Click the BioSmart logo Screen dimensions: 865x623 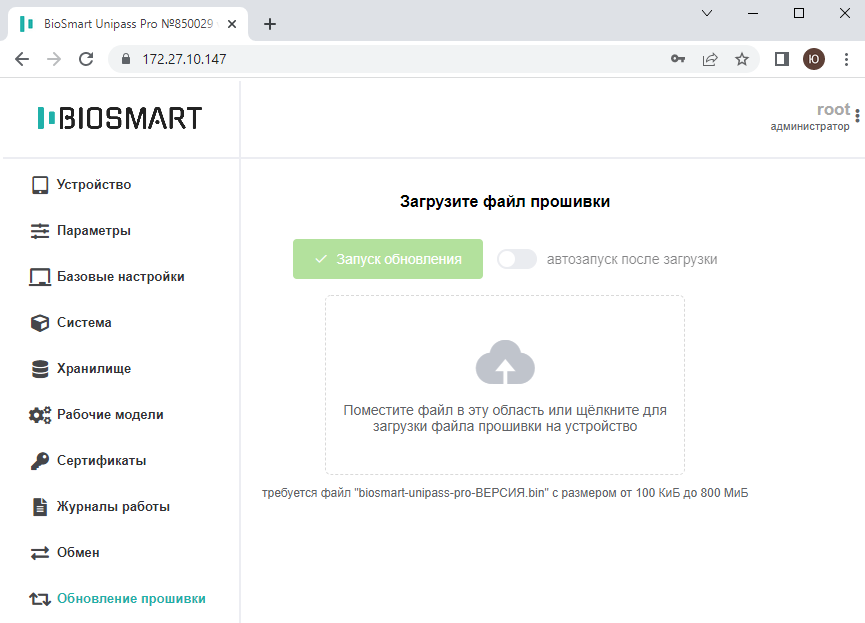pyautogui.click(x=120, y=118)
